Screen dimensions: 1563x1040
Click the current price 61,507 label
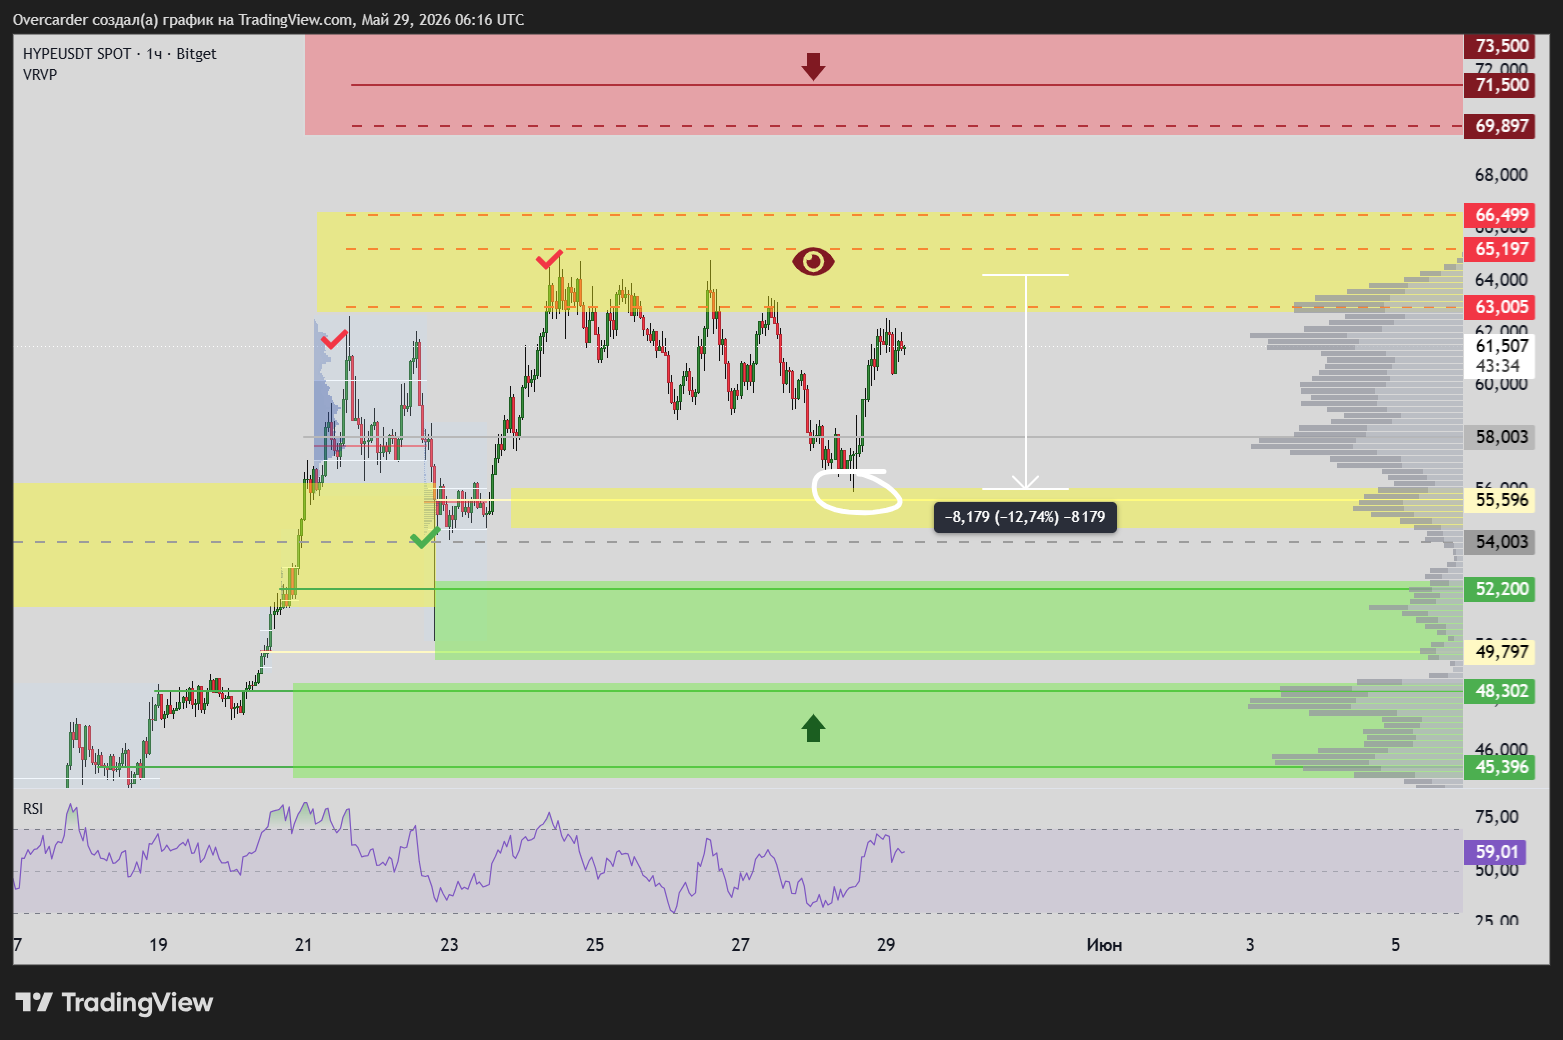point(1501,346)
